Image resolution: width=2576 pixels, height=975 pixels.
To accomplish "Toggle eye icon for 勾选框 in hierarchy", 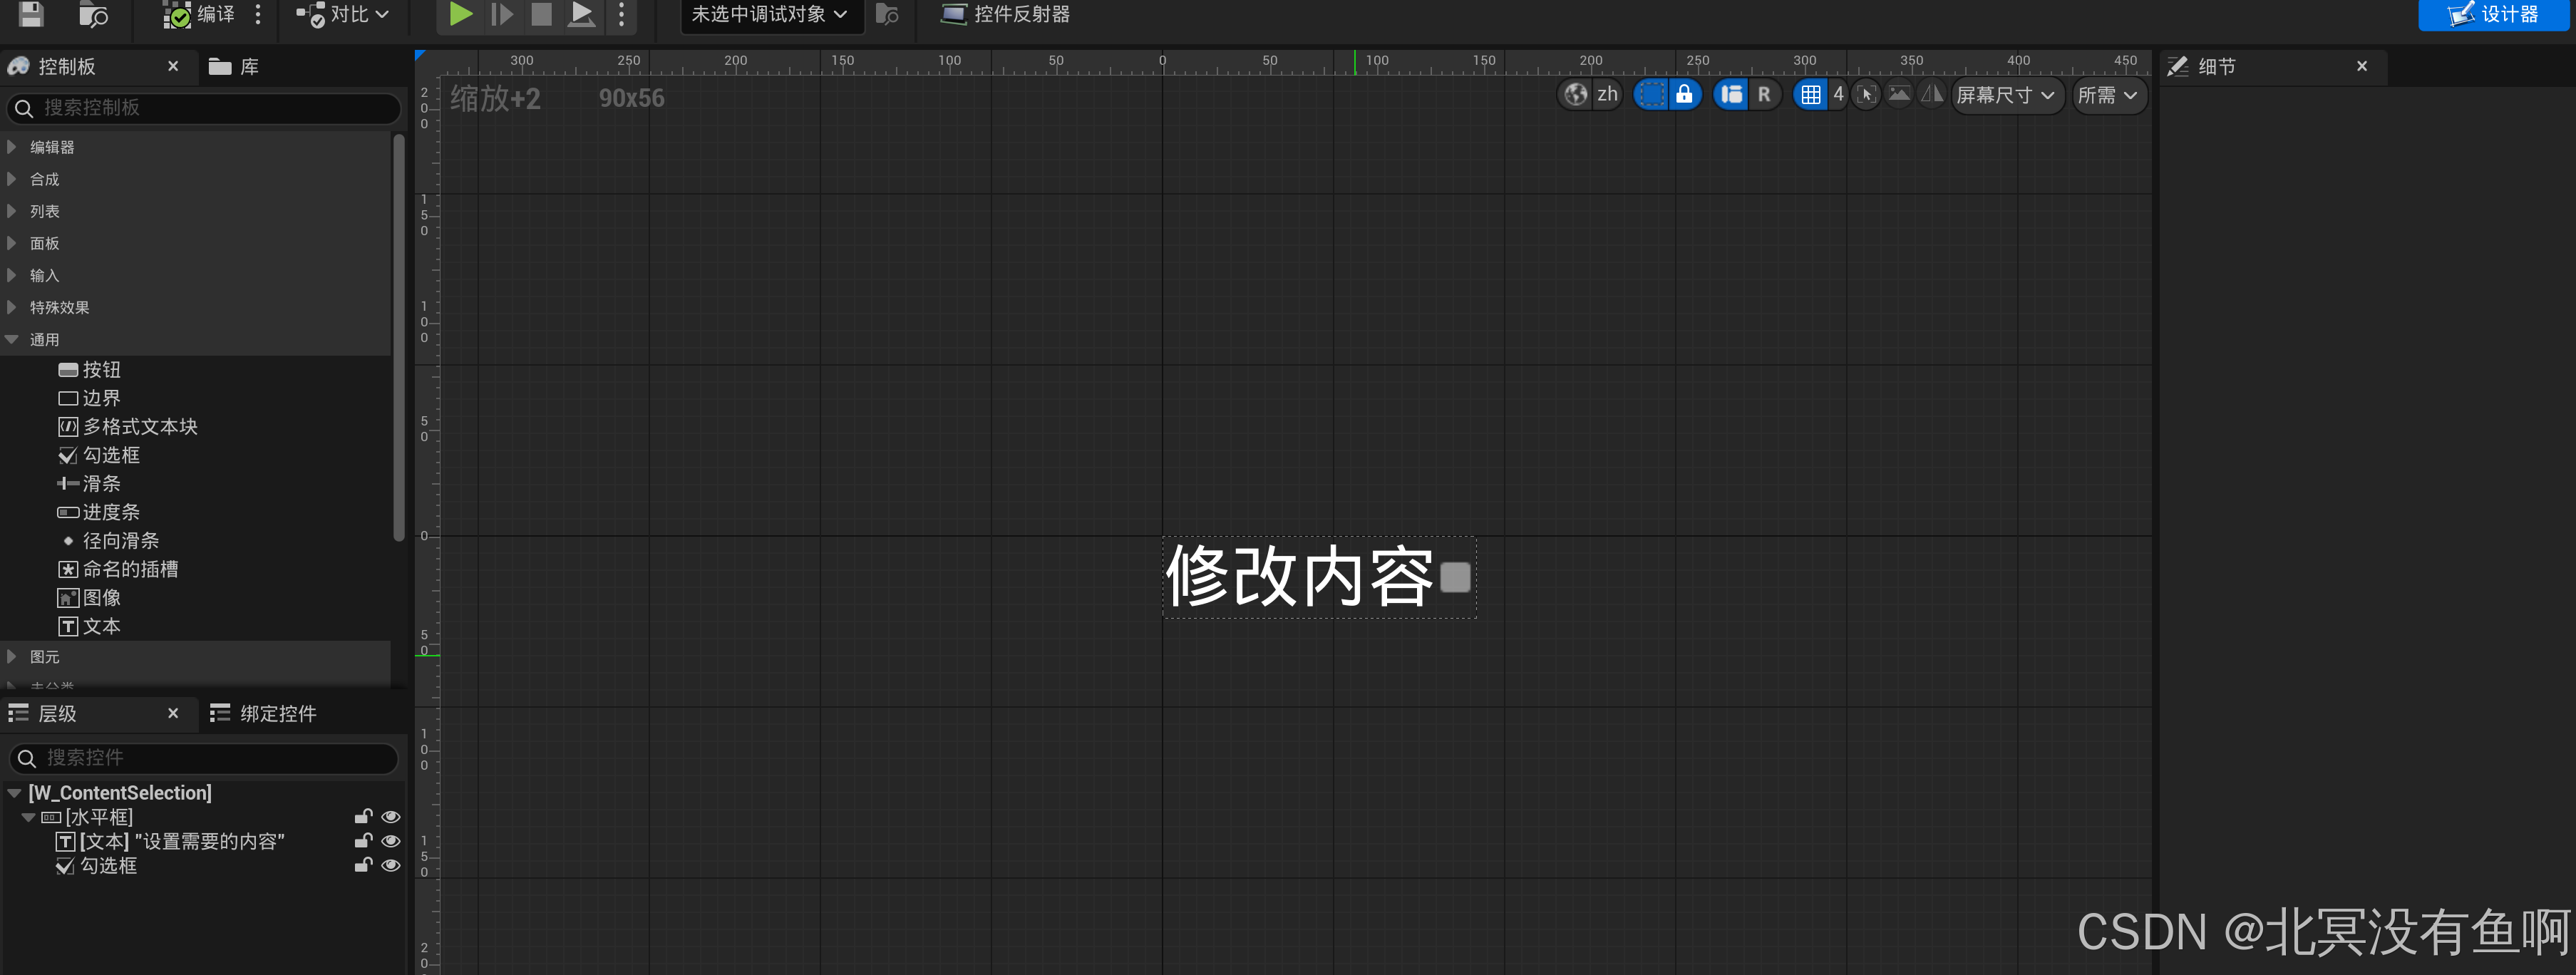I will (x=391, y=866).
